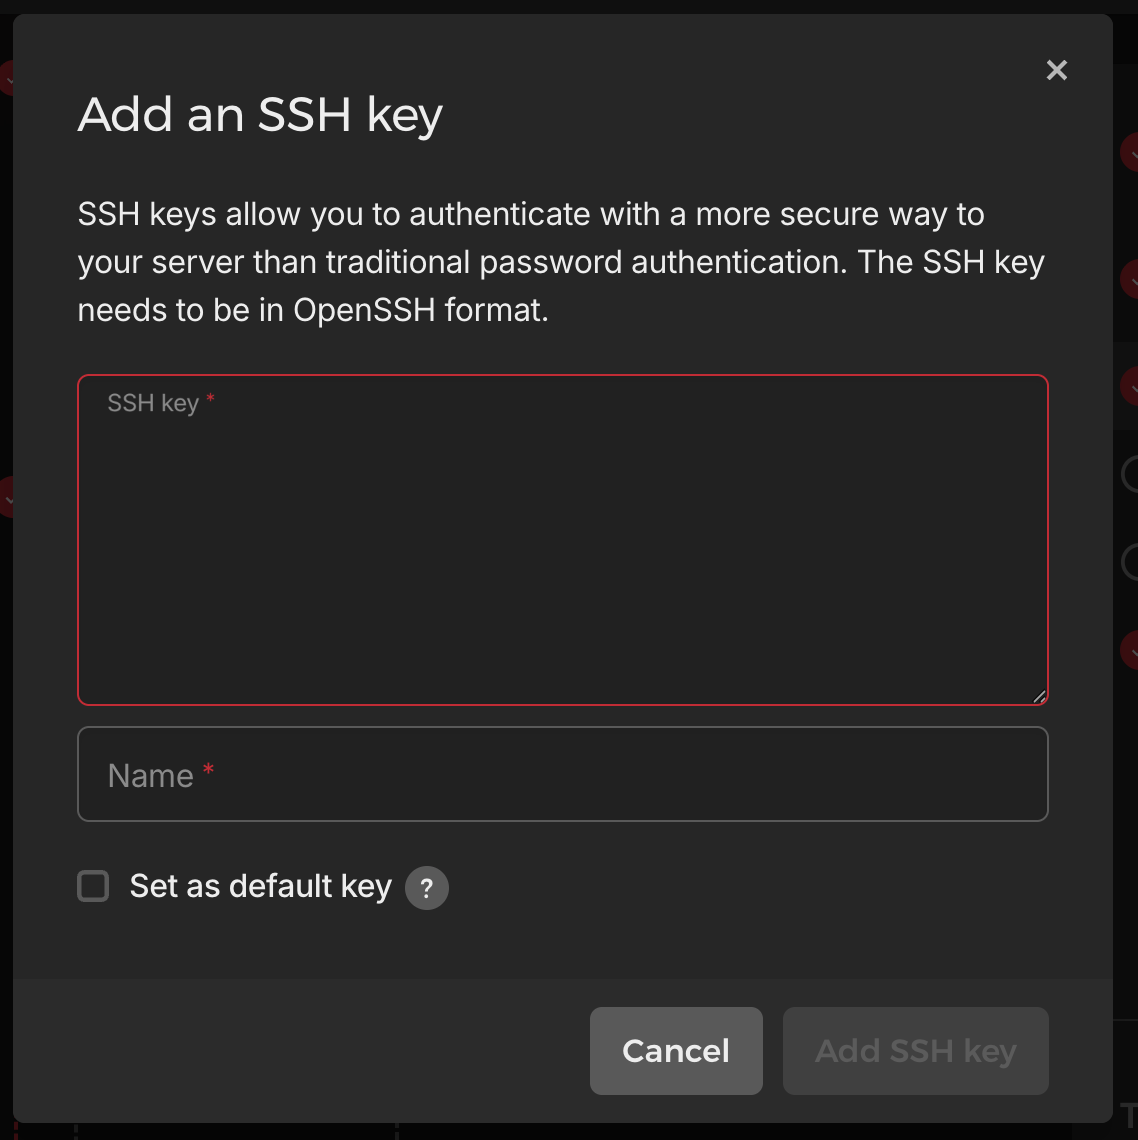Screen dimensions: 1138x1140
Task: Click inside the Name input field
Action: click(x=562, y=774)
